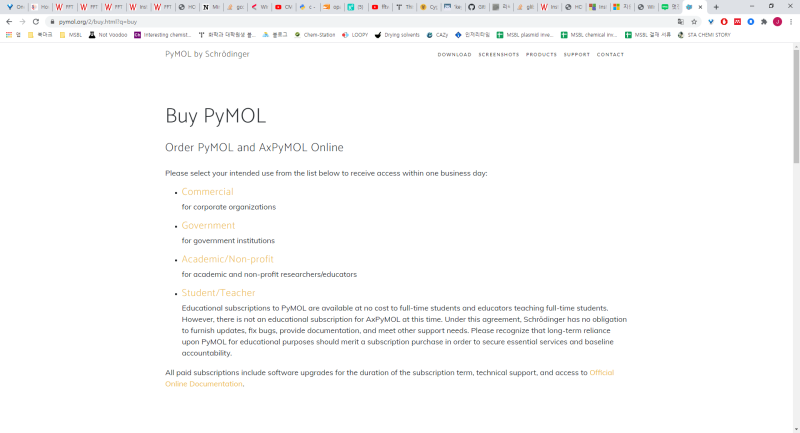
Task: Choose the Student/Teacher link
Action: [218, 293]
